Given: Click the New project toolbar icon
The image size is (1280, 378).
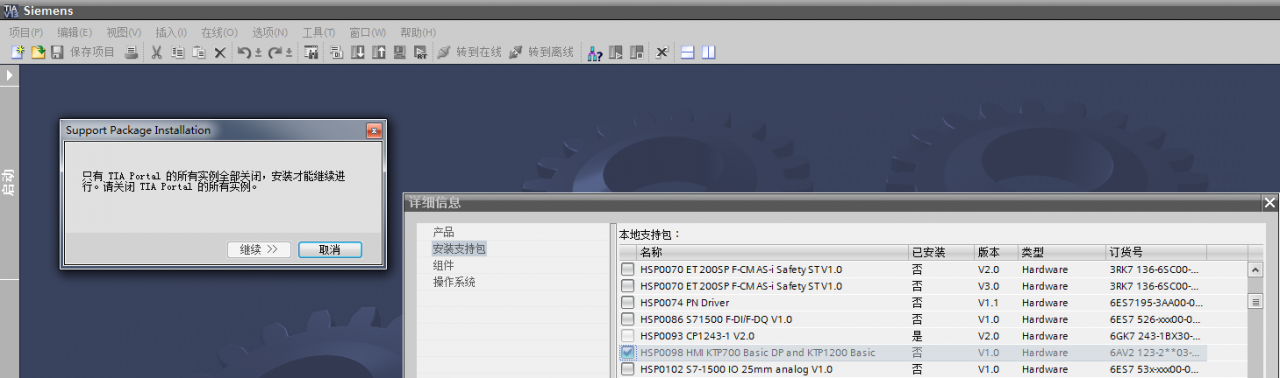Looking at the screenshot, I should (18, 52).
